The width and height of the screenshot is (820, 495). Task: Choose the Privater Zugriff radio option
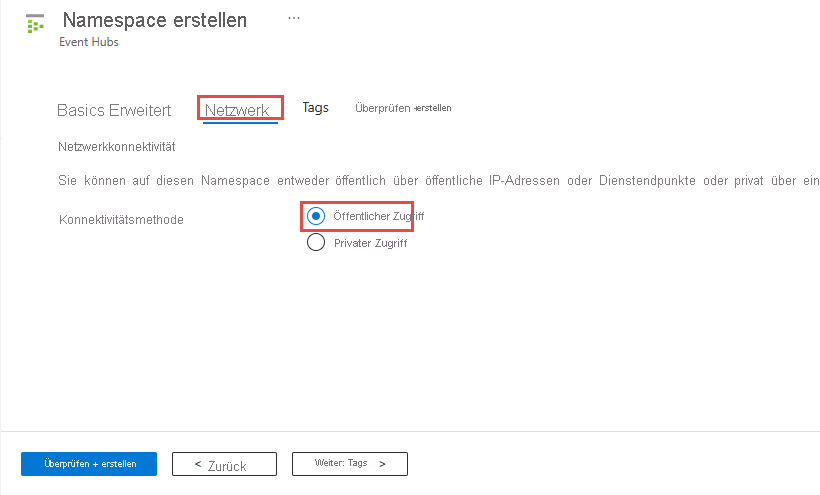[316, 242]
